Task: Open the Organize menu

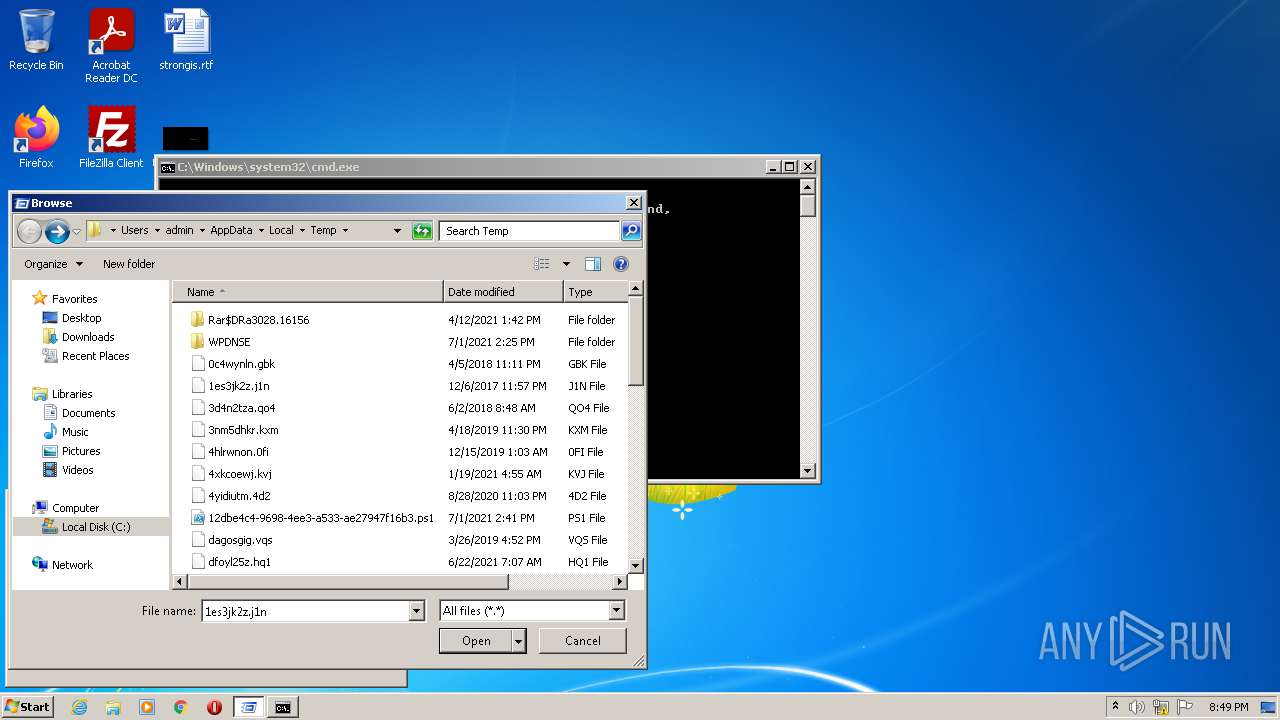Action: 54,264
